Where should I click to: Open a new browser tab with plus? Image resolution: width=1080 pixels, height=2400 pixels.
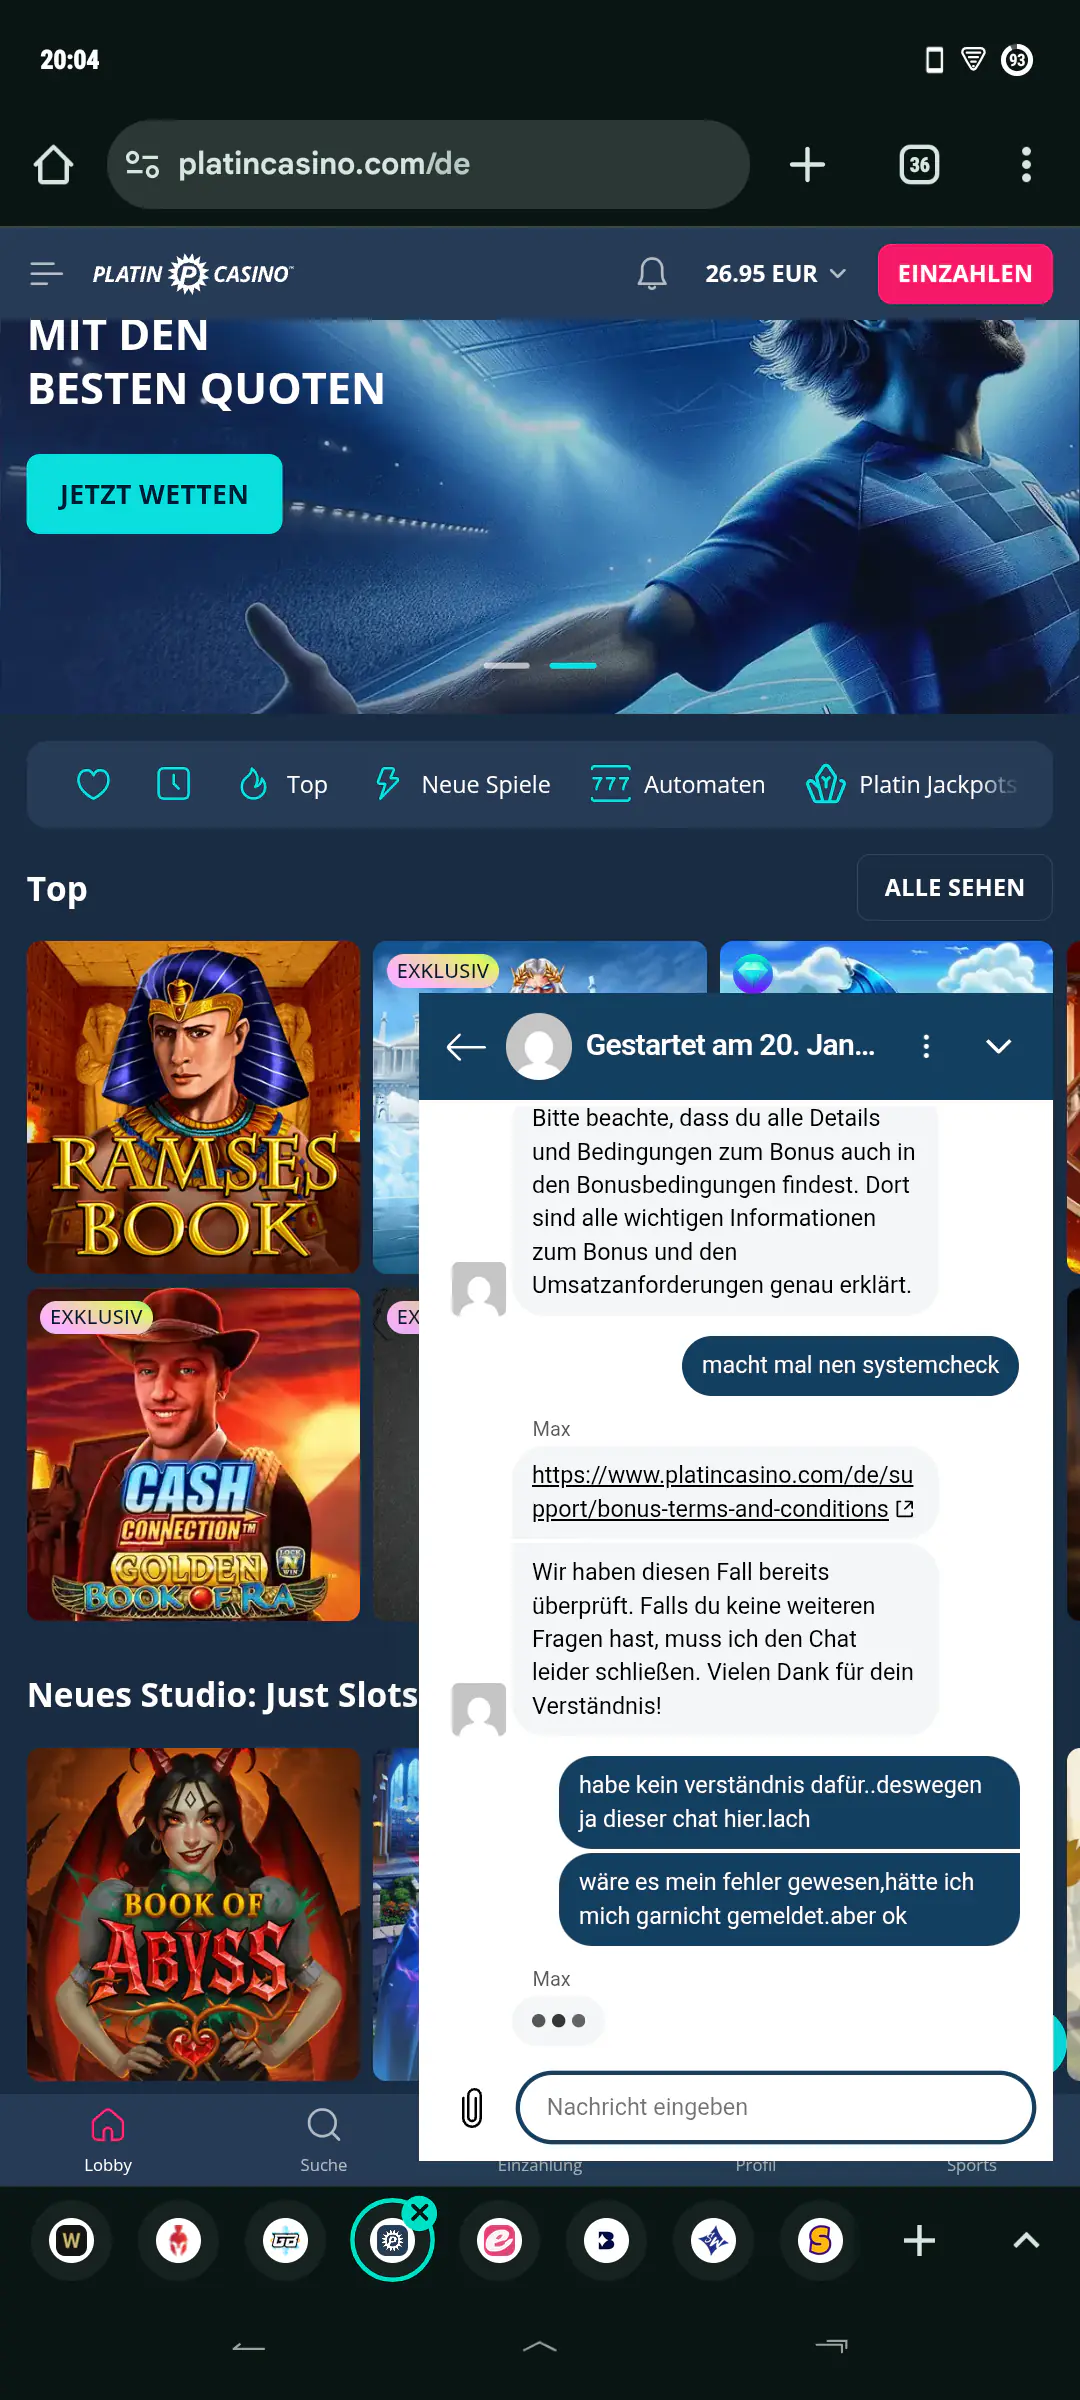pos(807,165)
